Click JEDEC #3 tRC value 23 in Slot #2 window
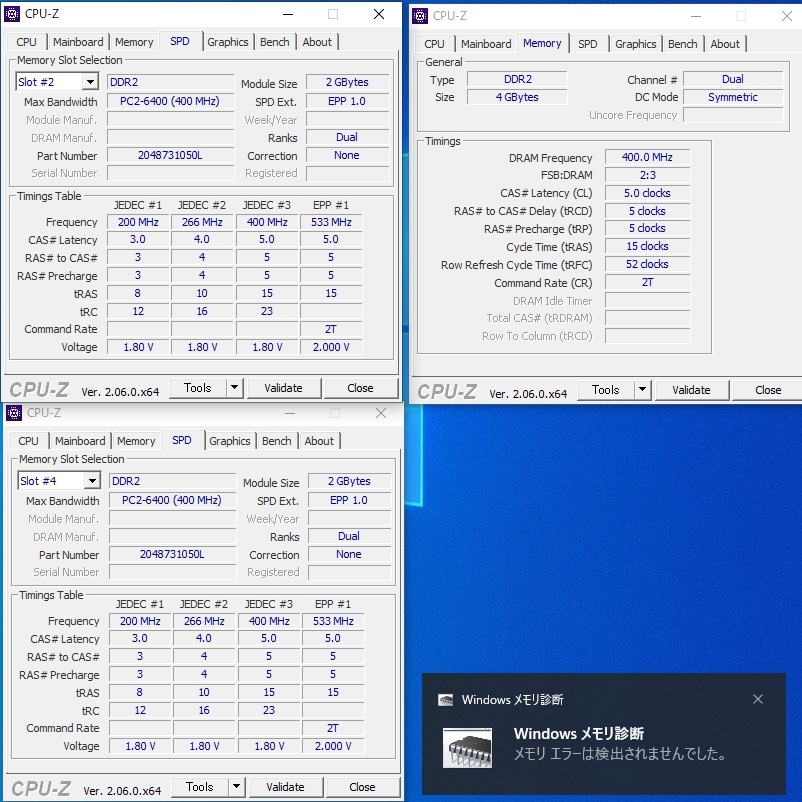Viewport: 802px width, 802px height. 266,311
